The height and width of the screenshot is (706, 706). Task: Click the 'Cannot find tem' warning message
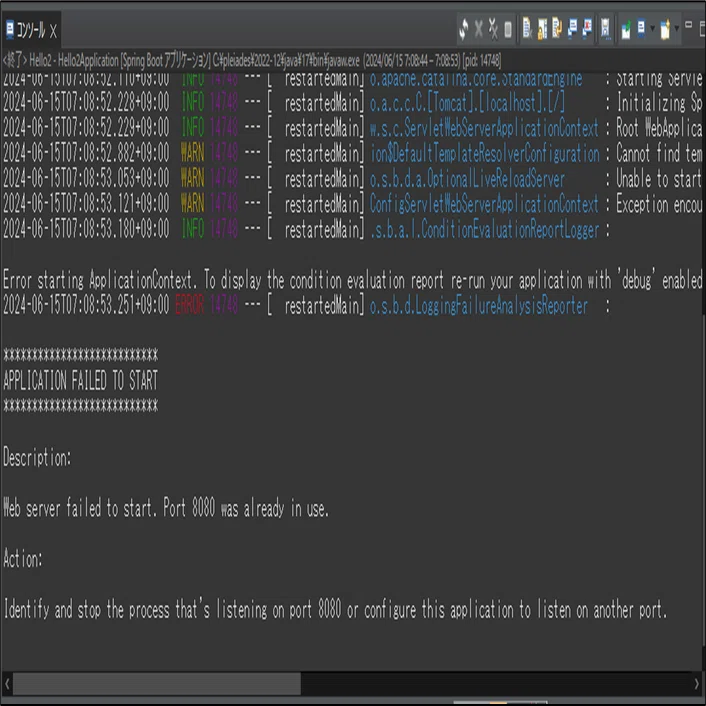tap(659, 154)
